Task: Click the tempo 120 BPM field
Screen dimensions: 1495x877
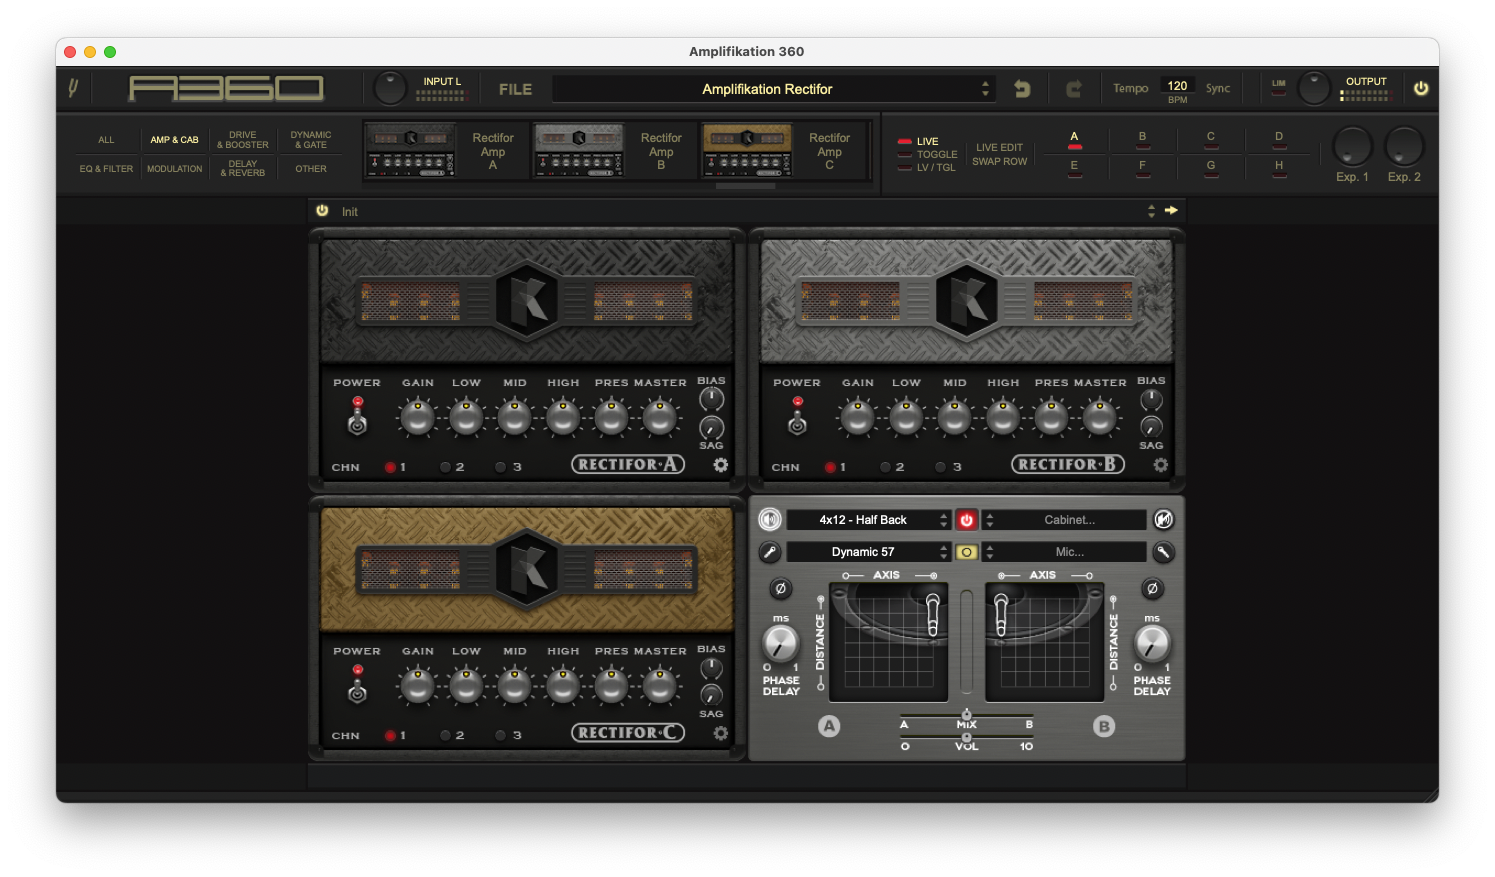Action: (x=1178, y=86)
